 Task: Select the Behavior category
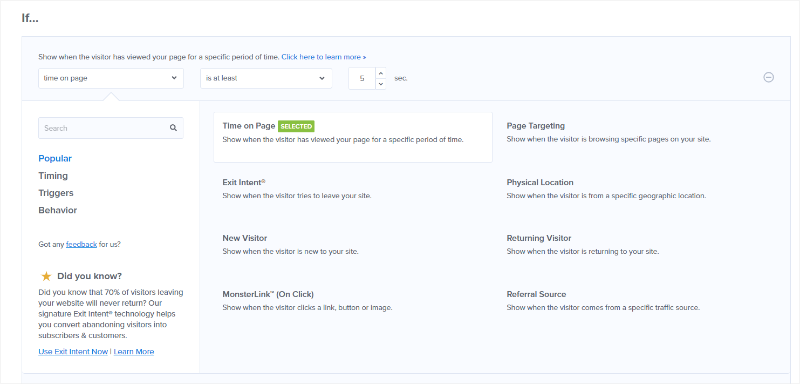tap(58, 211)
